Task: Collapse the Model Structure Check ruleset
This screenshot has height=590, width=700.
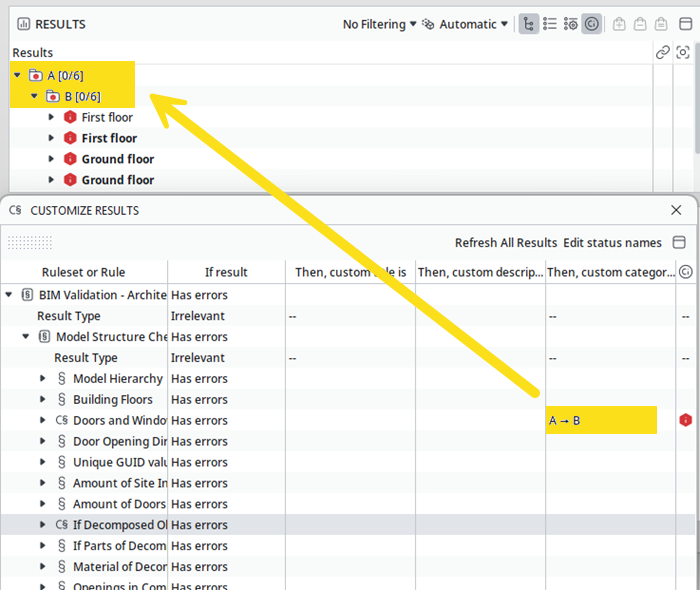Action: coord(26,337)
